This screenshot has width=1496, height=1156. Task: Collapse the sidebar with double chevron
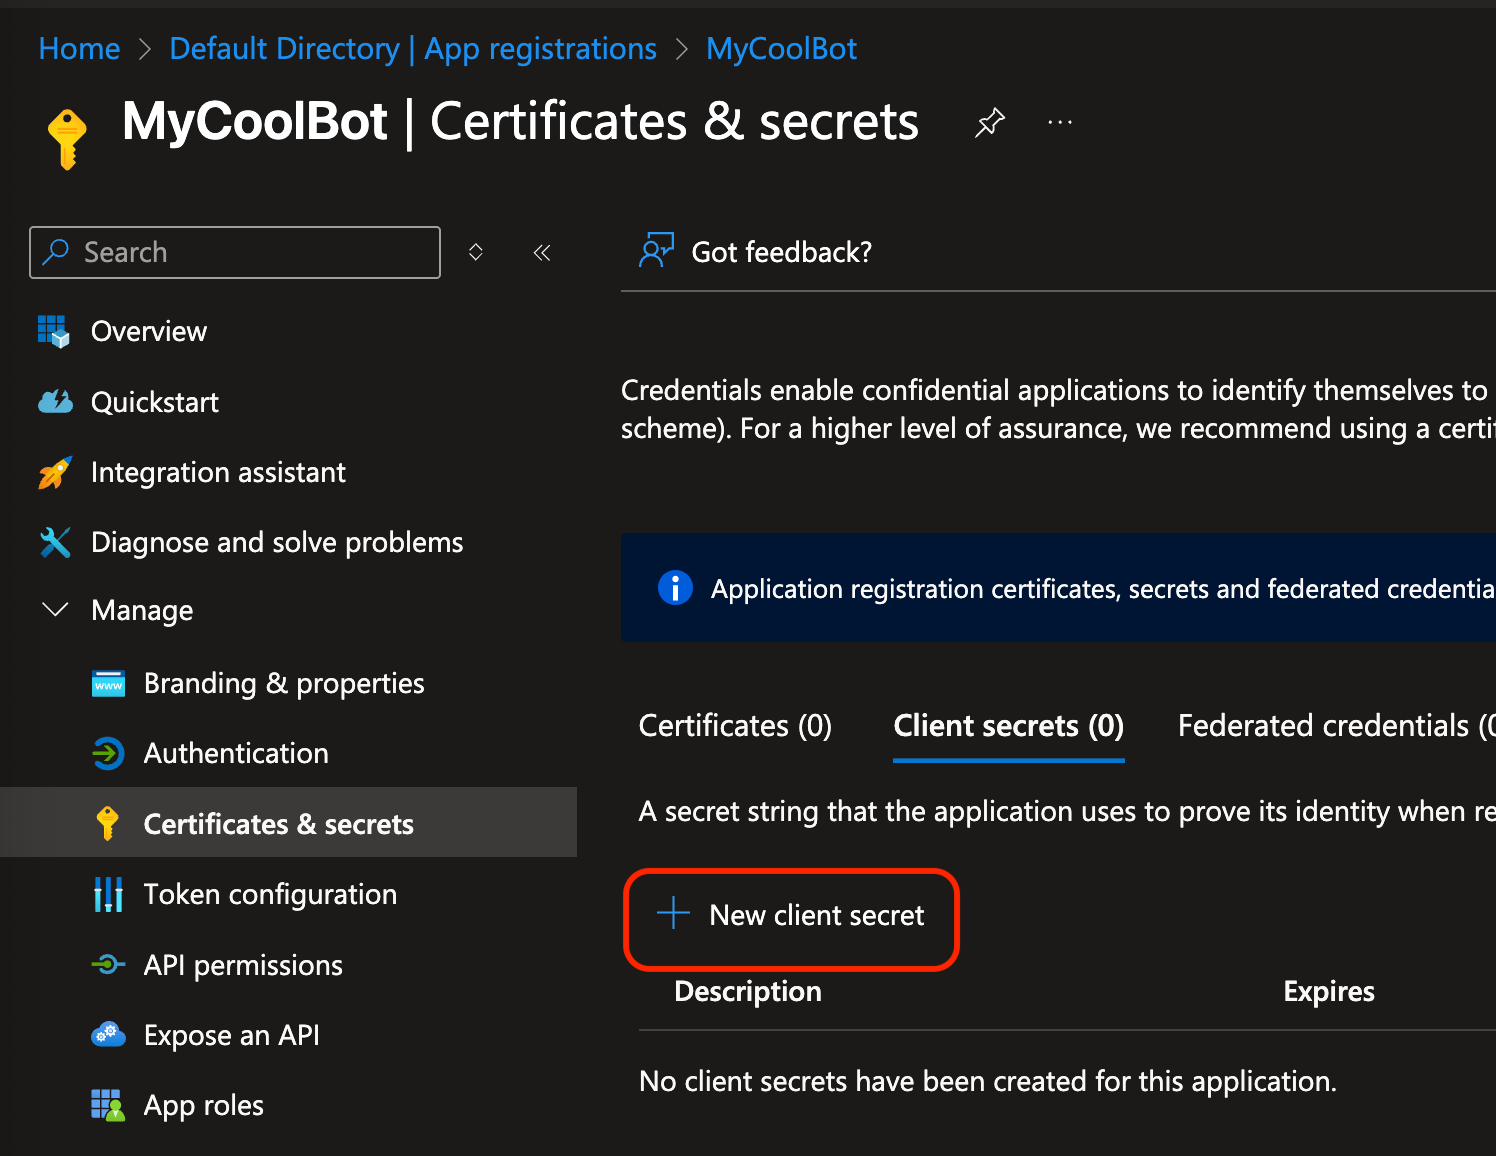tap(542, 252)
